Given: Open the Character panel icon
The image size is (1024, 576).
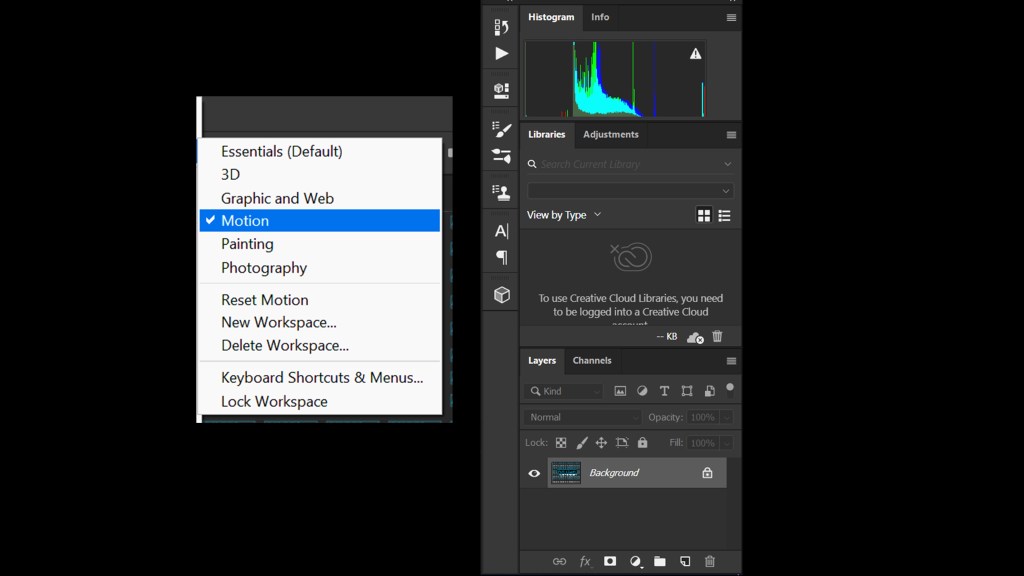Looking at the screenshot, I should click(501, 231).
